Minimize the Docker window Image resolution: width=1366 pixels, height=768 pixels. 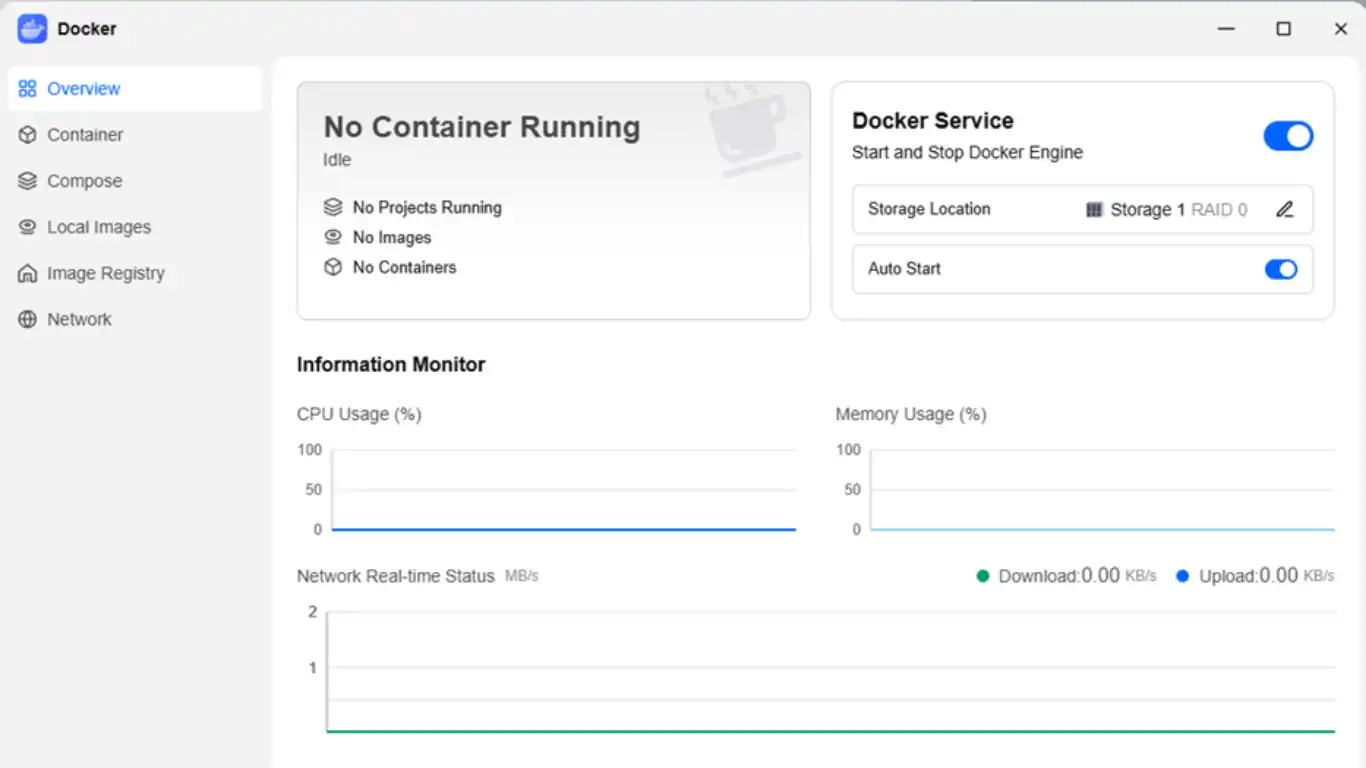(1227, 29)
